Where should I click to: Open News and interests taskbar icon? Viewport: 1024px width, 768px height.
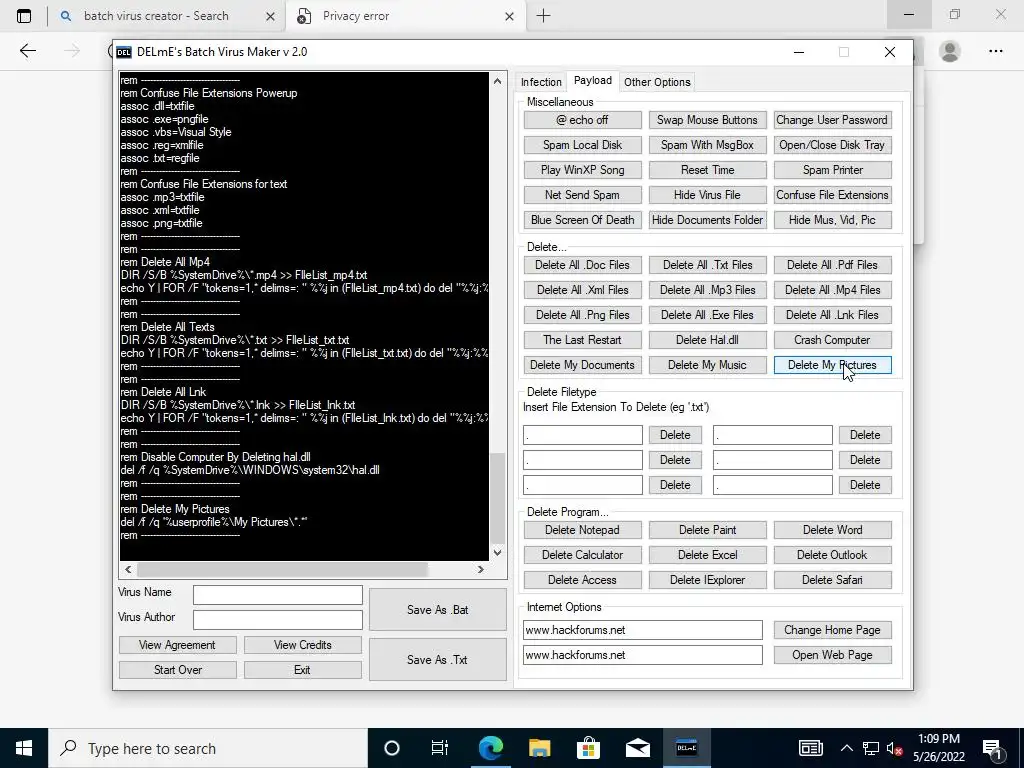(x=810, y=748)
